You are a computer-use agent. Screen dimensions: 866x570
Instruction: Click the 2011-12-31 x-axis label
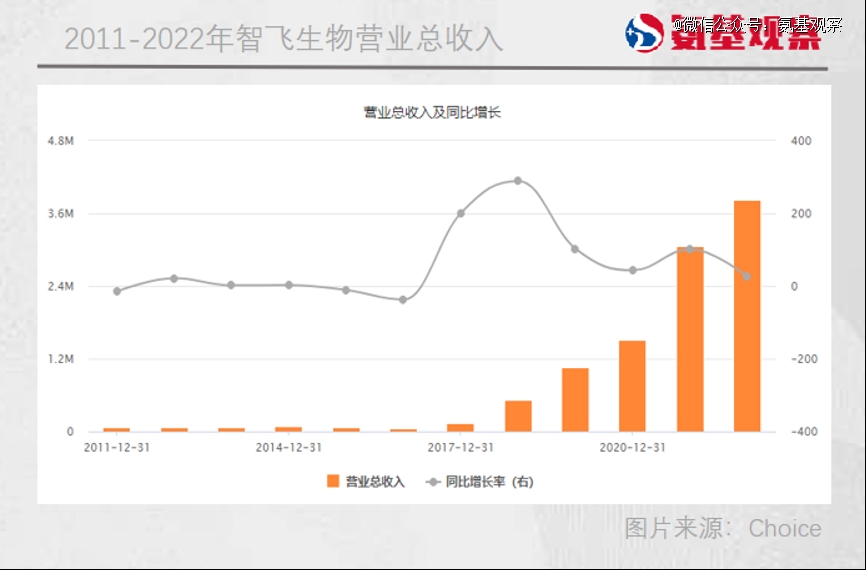pos(117,447)
